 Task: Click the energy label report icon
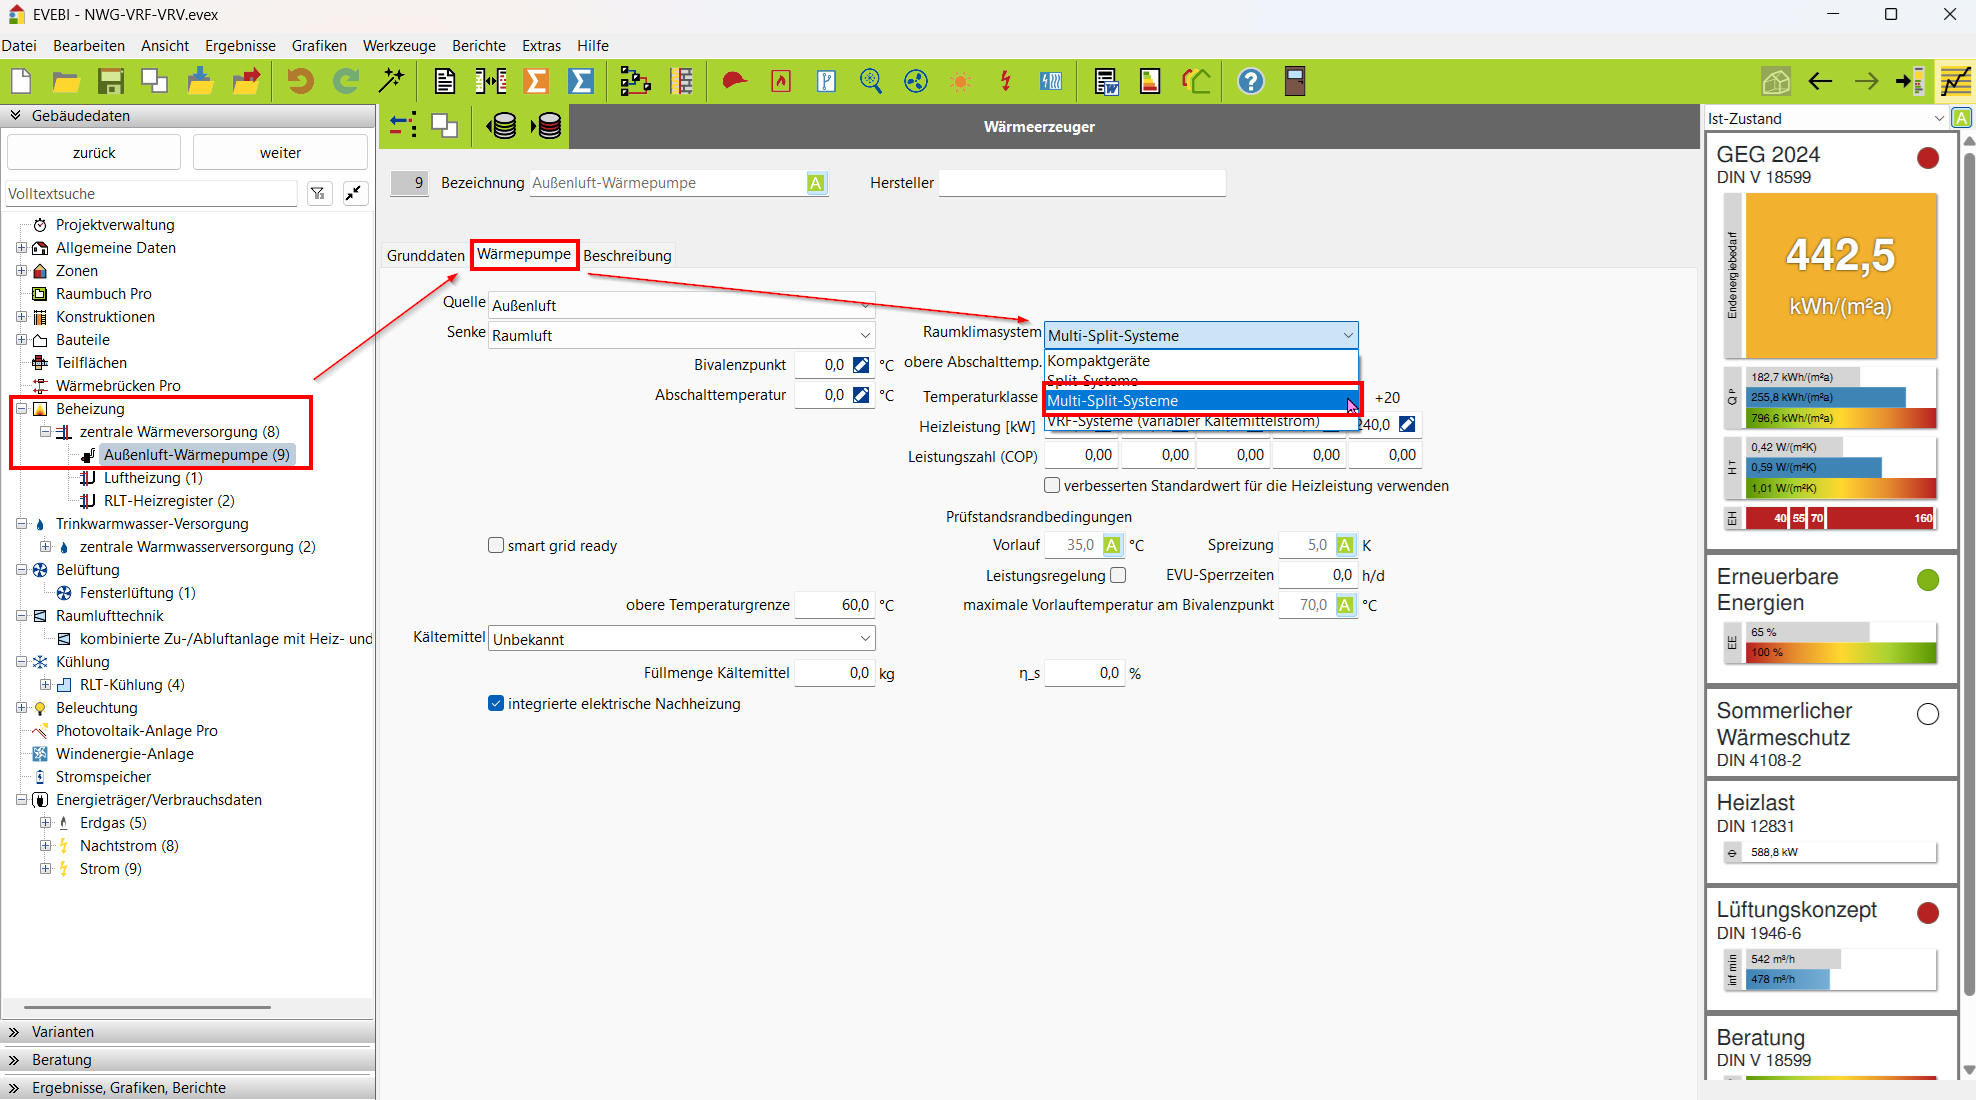1150,81
